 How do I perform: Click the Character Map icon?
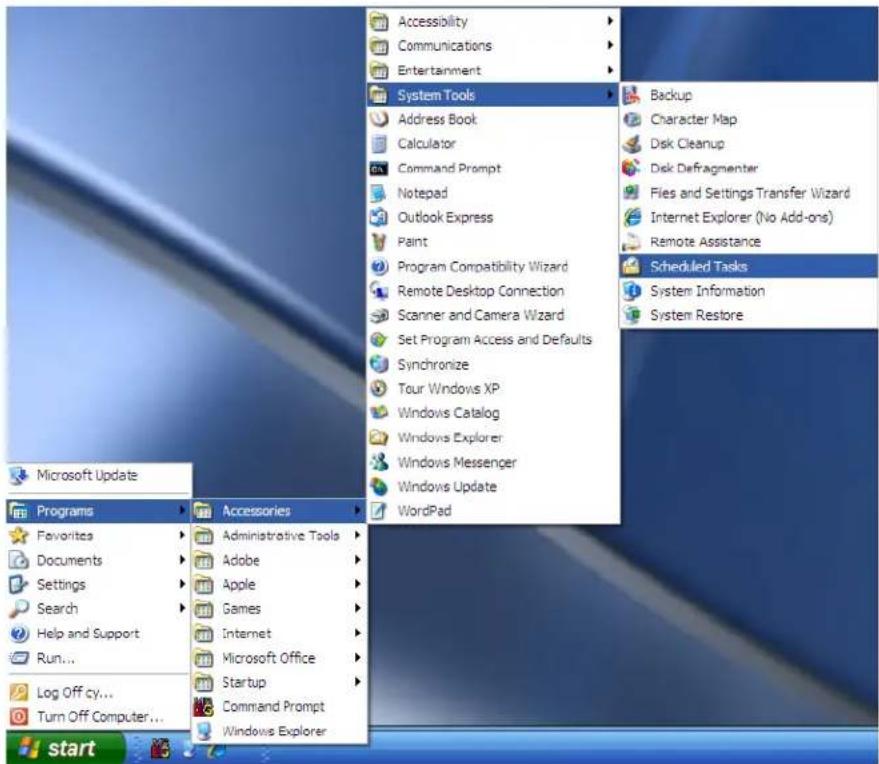click(632, 119)
